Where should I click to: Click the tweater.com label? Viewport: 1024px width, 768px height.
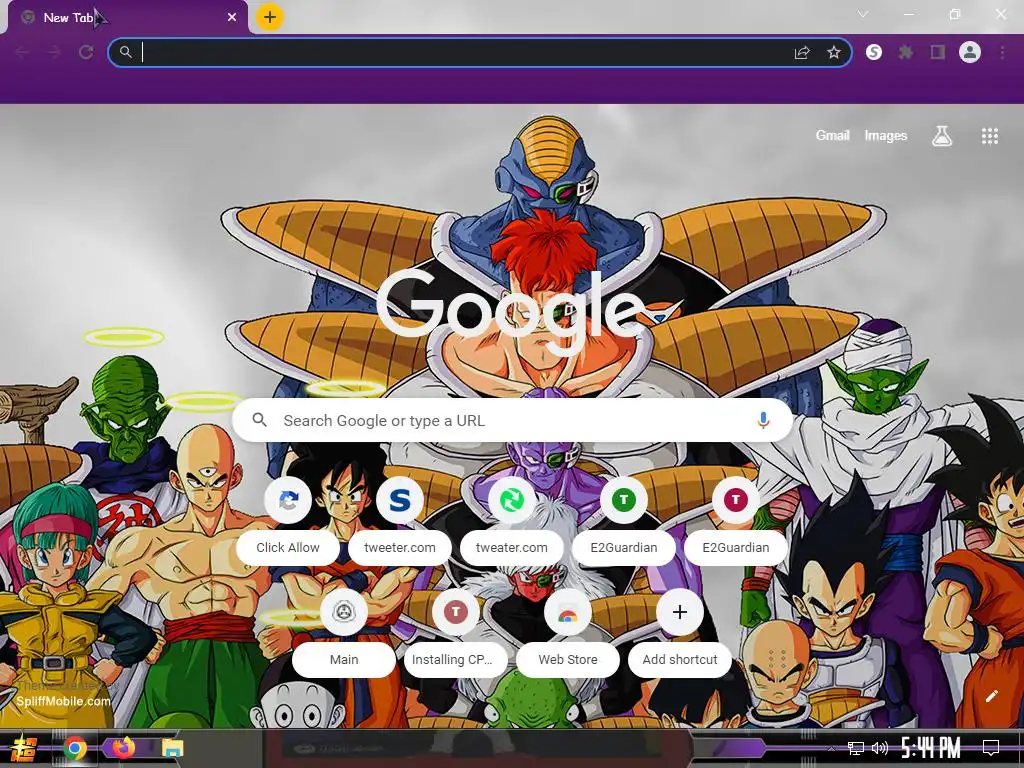click(x=512, y=548)
